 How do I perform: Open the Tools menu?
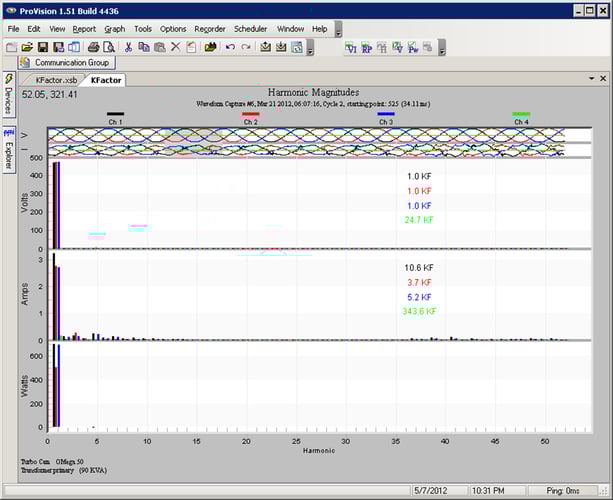pyautogui.click(x=143, y=29)
